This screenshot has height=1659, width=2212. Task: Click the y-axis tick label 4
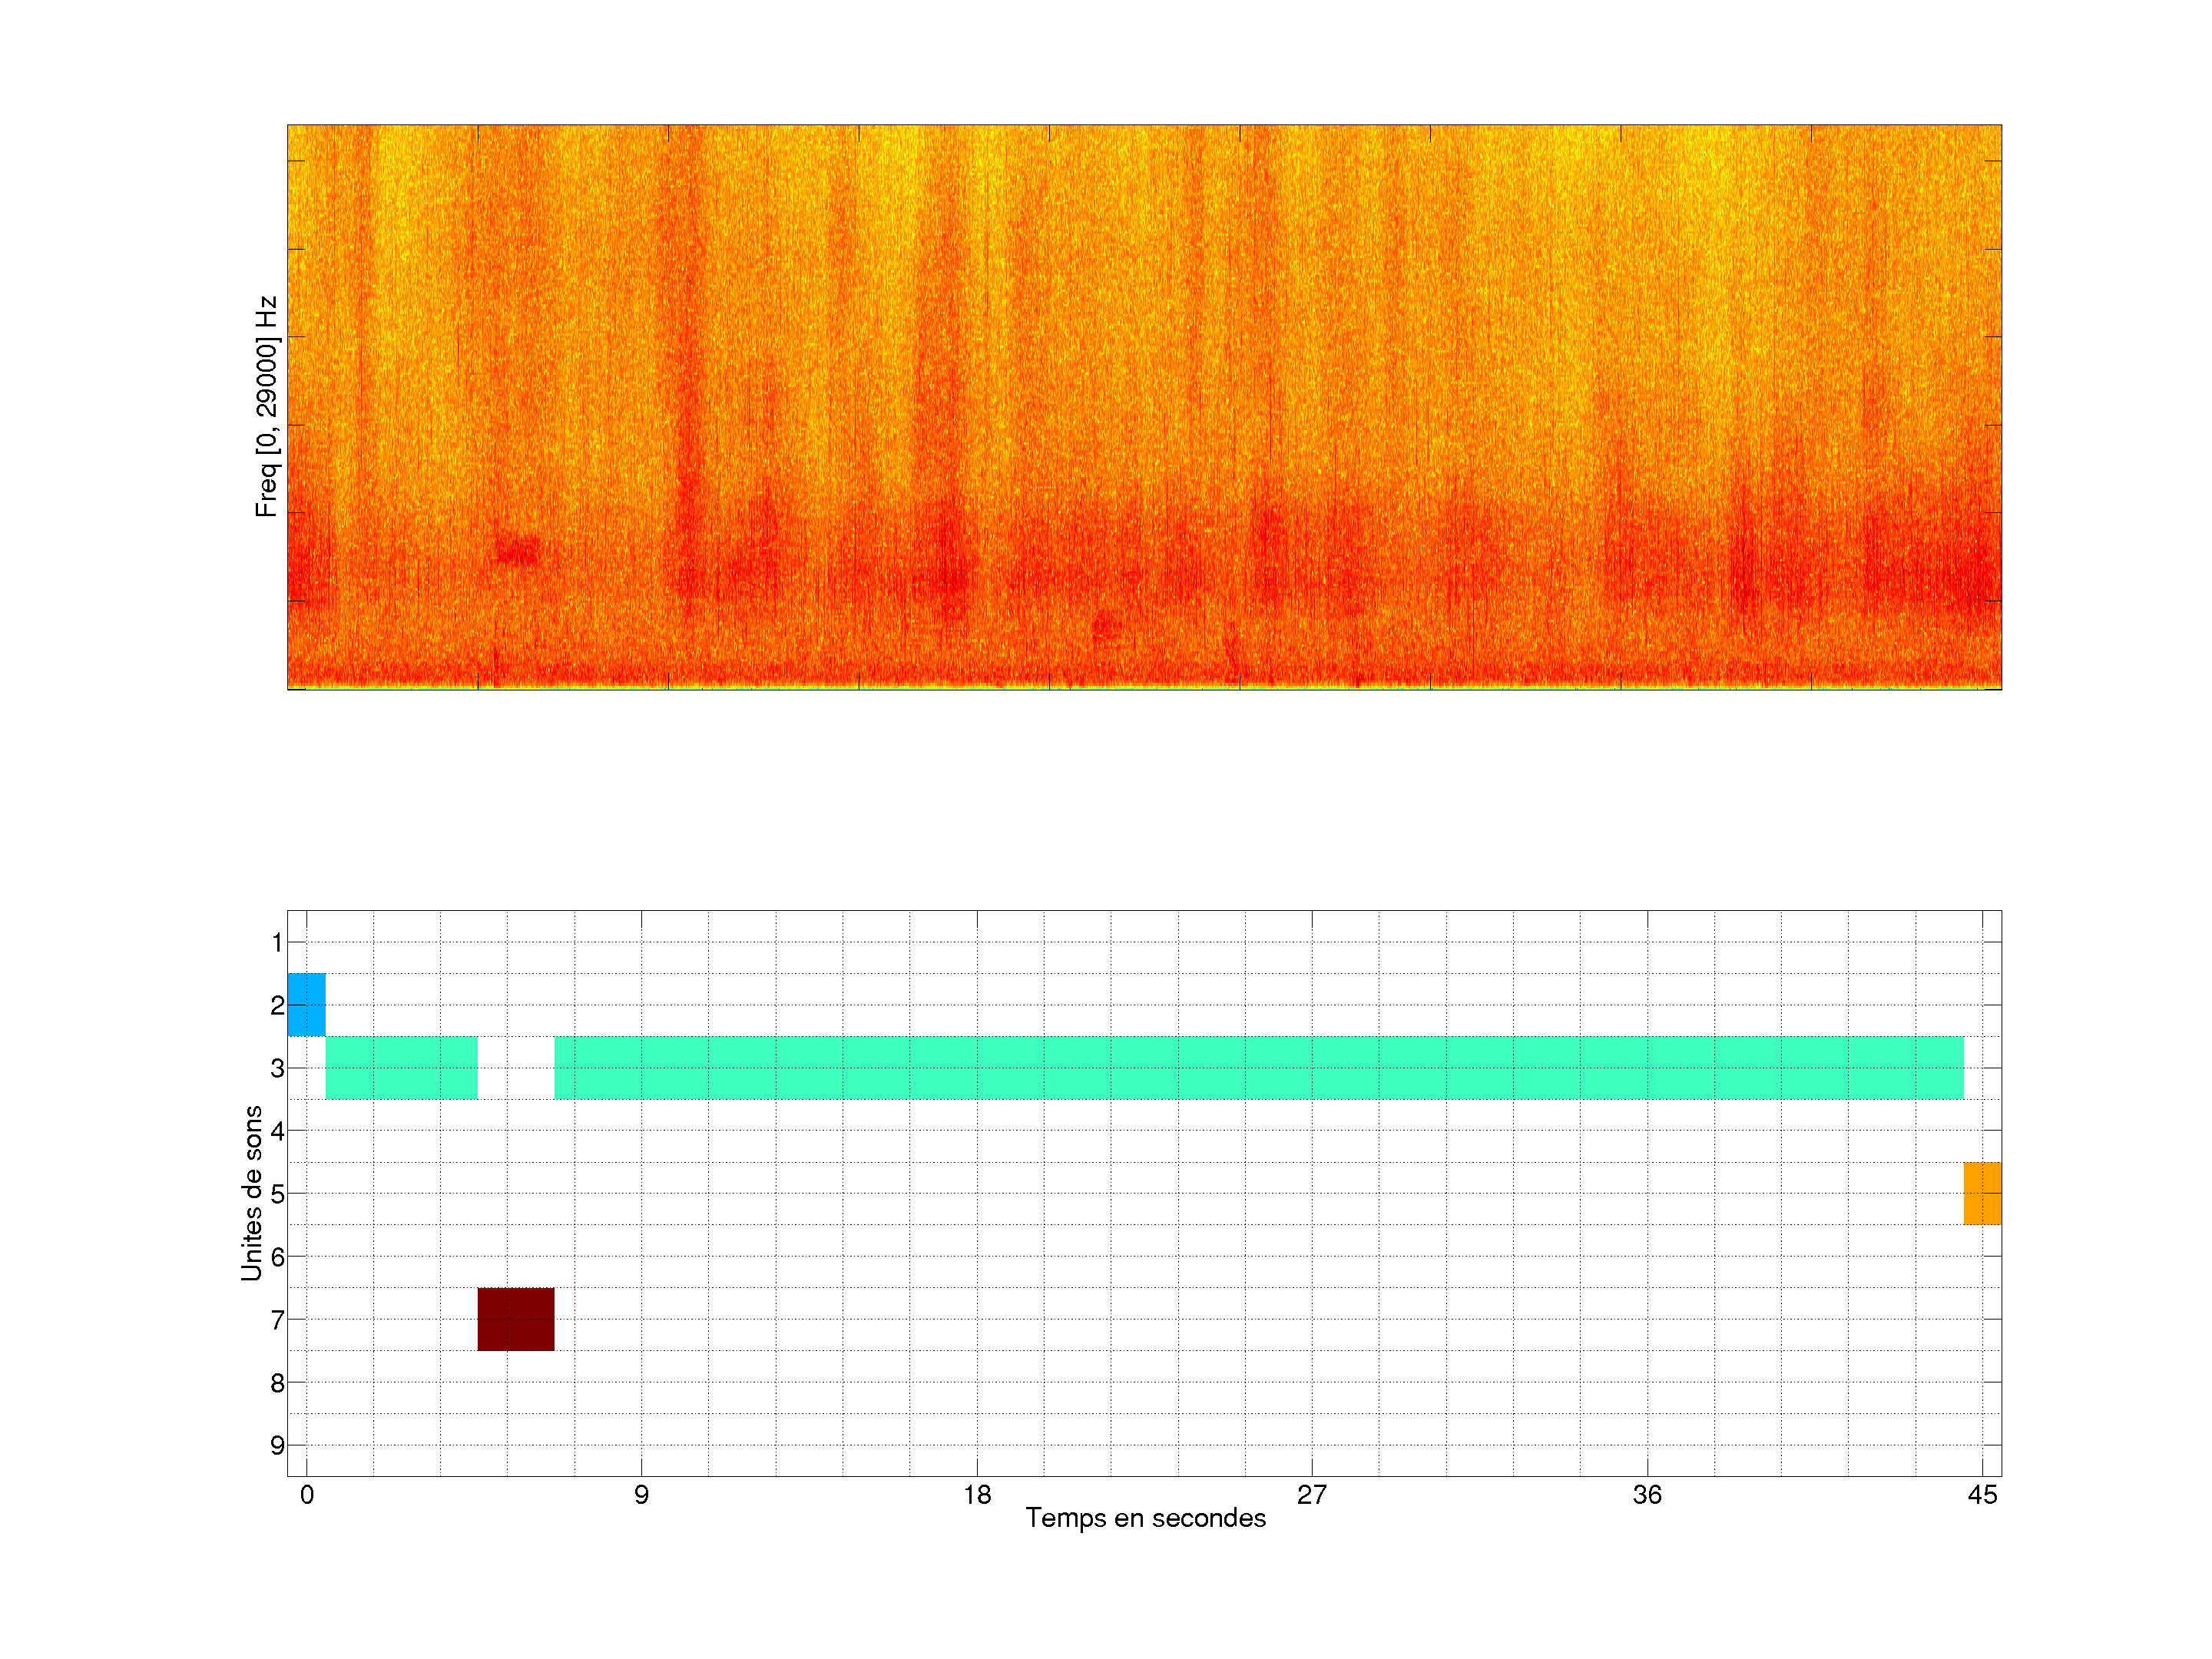[x=276, y=1131]
